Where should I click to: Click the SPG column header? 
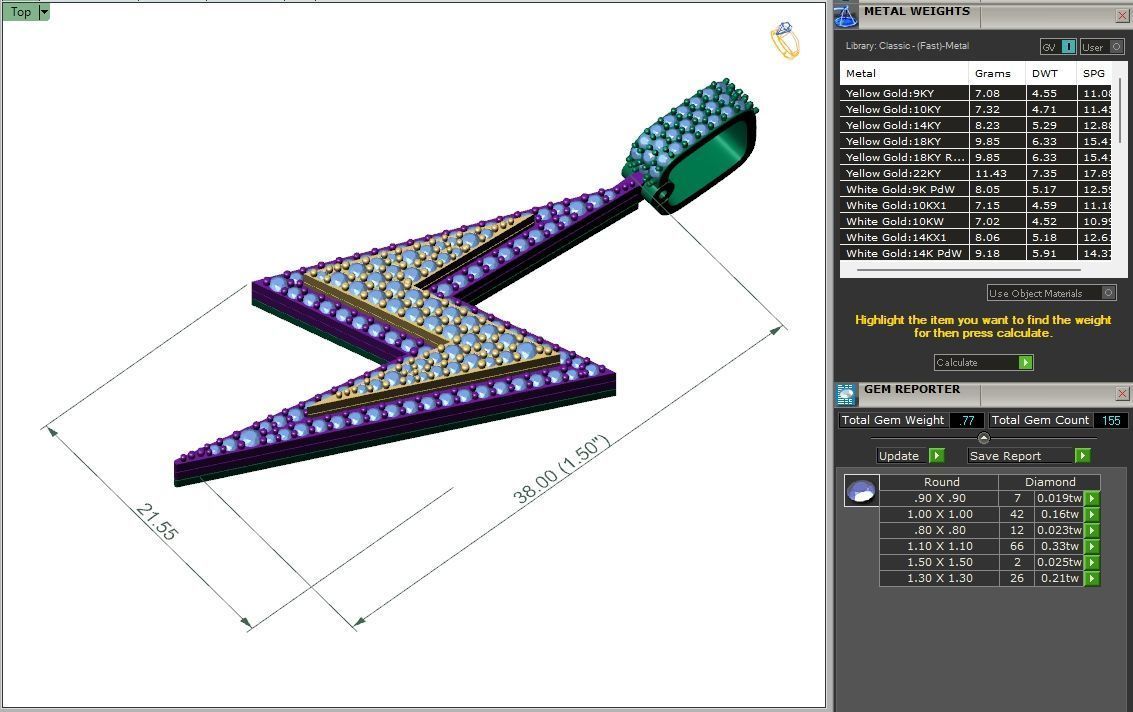(x=1094, y=73)
